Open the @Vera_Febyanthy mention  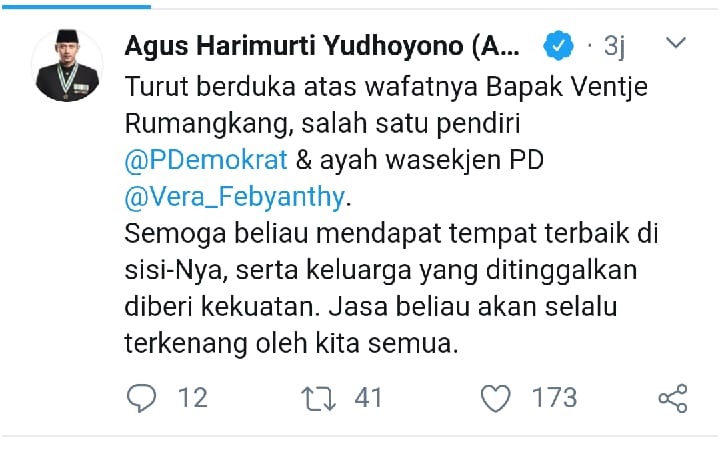[x=234, y=197]
